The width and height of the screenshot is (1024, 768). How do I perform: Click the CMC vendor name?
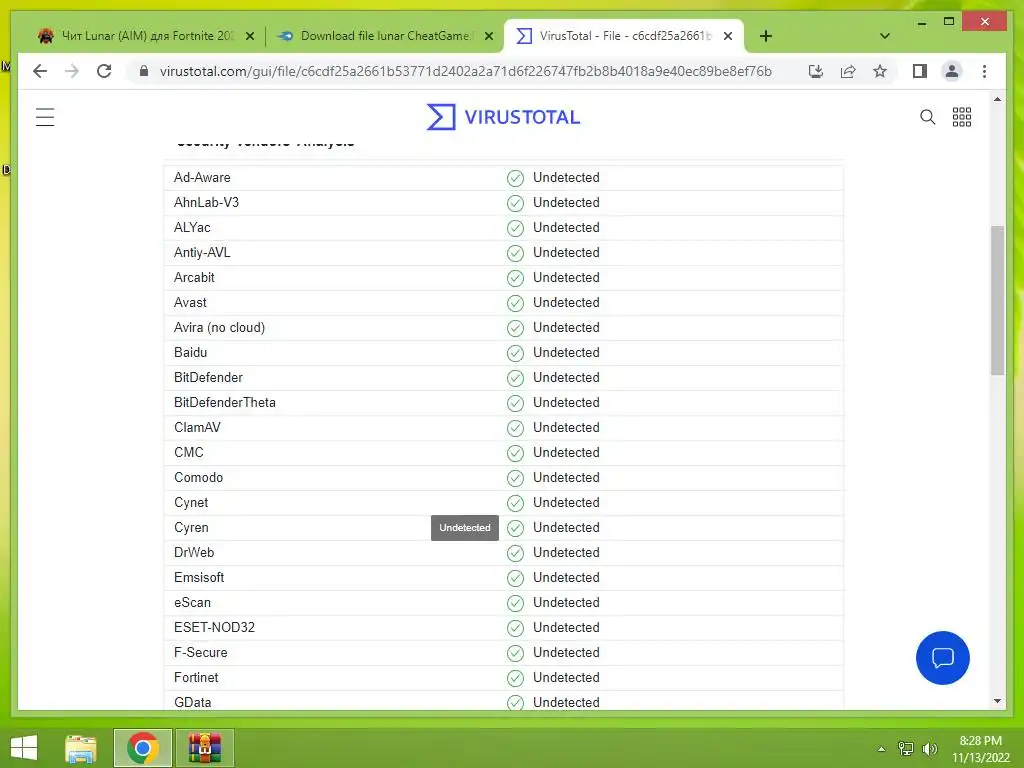click(x=189, y=453)
